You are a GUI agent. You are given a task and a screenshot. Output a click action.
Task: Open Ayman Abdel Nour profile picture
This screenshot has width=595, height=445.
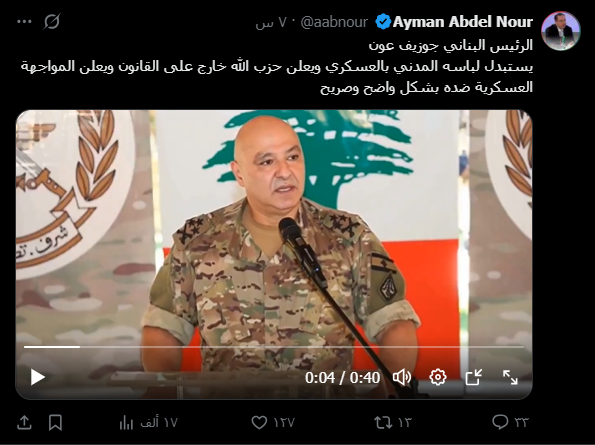pos(560,31)
